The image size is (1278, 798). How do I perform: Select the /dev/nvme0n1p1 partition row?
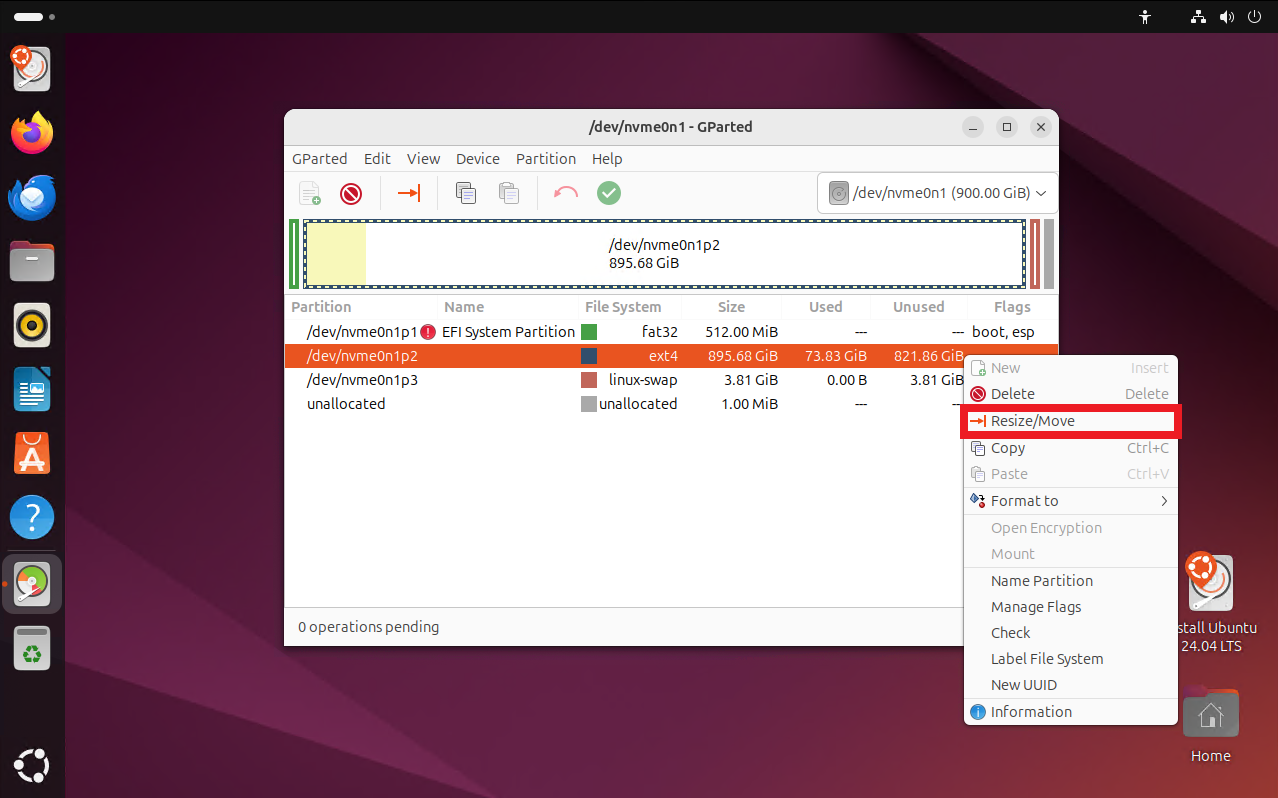tap(671, 332)
